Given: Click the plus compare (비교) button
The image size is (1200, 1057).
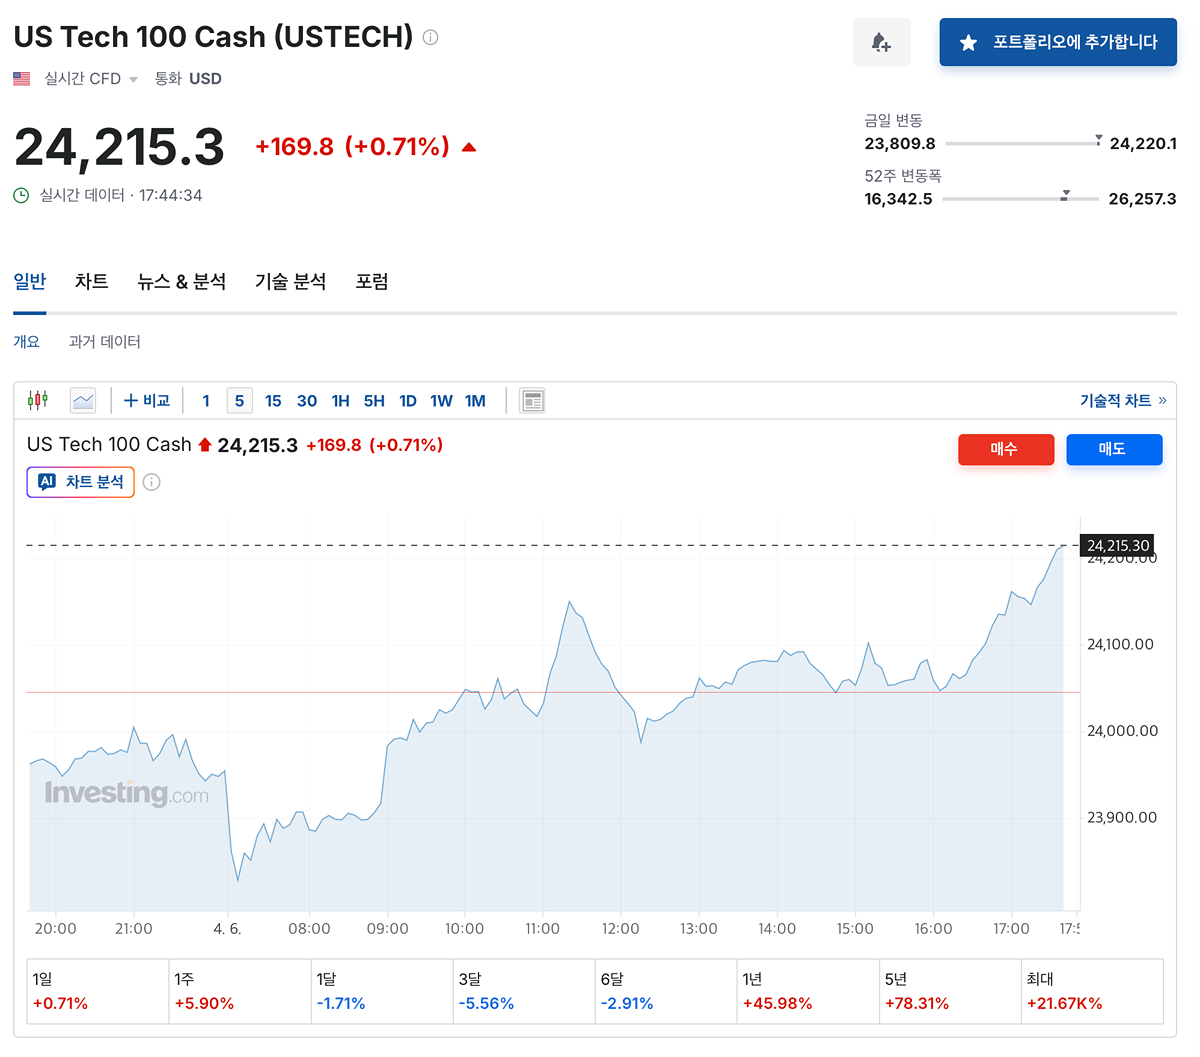Looking at the screenshot, I should click(x=147, y=401).
